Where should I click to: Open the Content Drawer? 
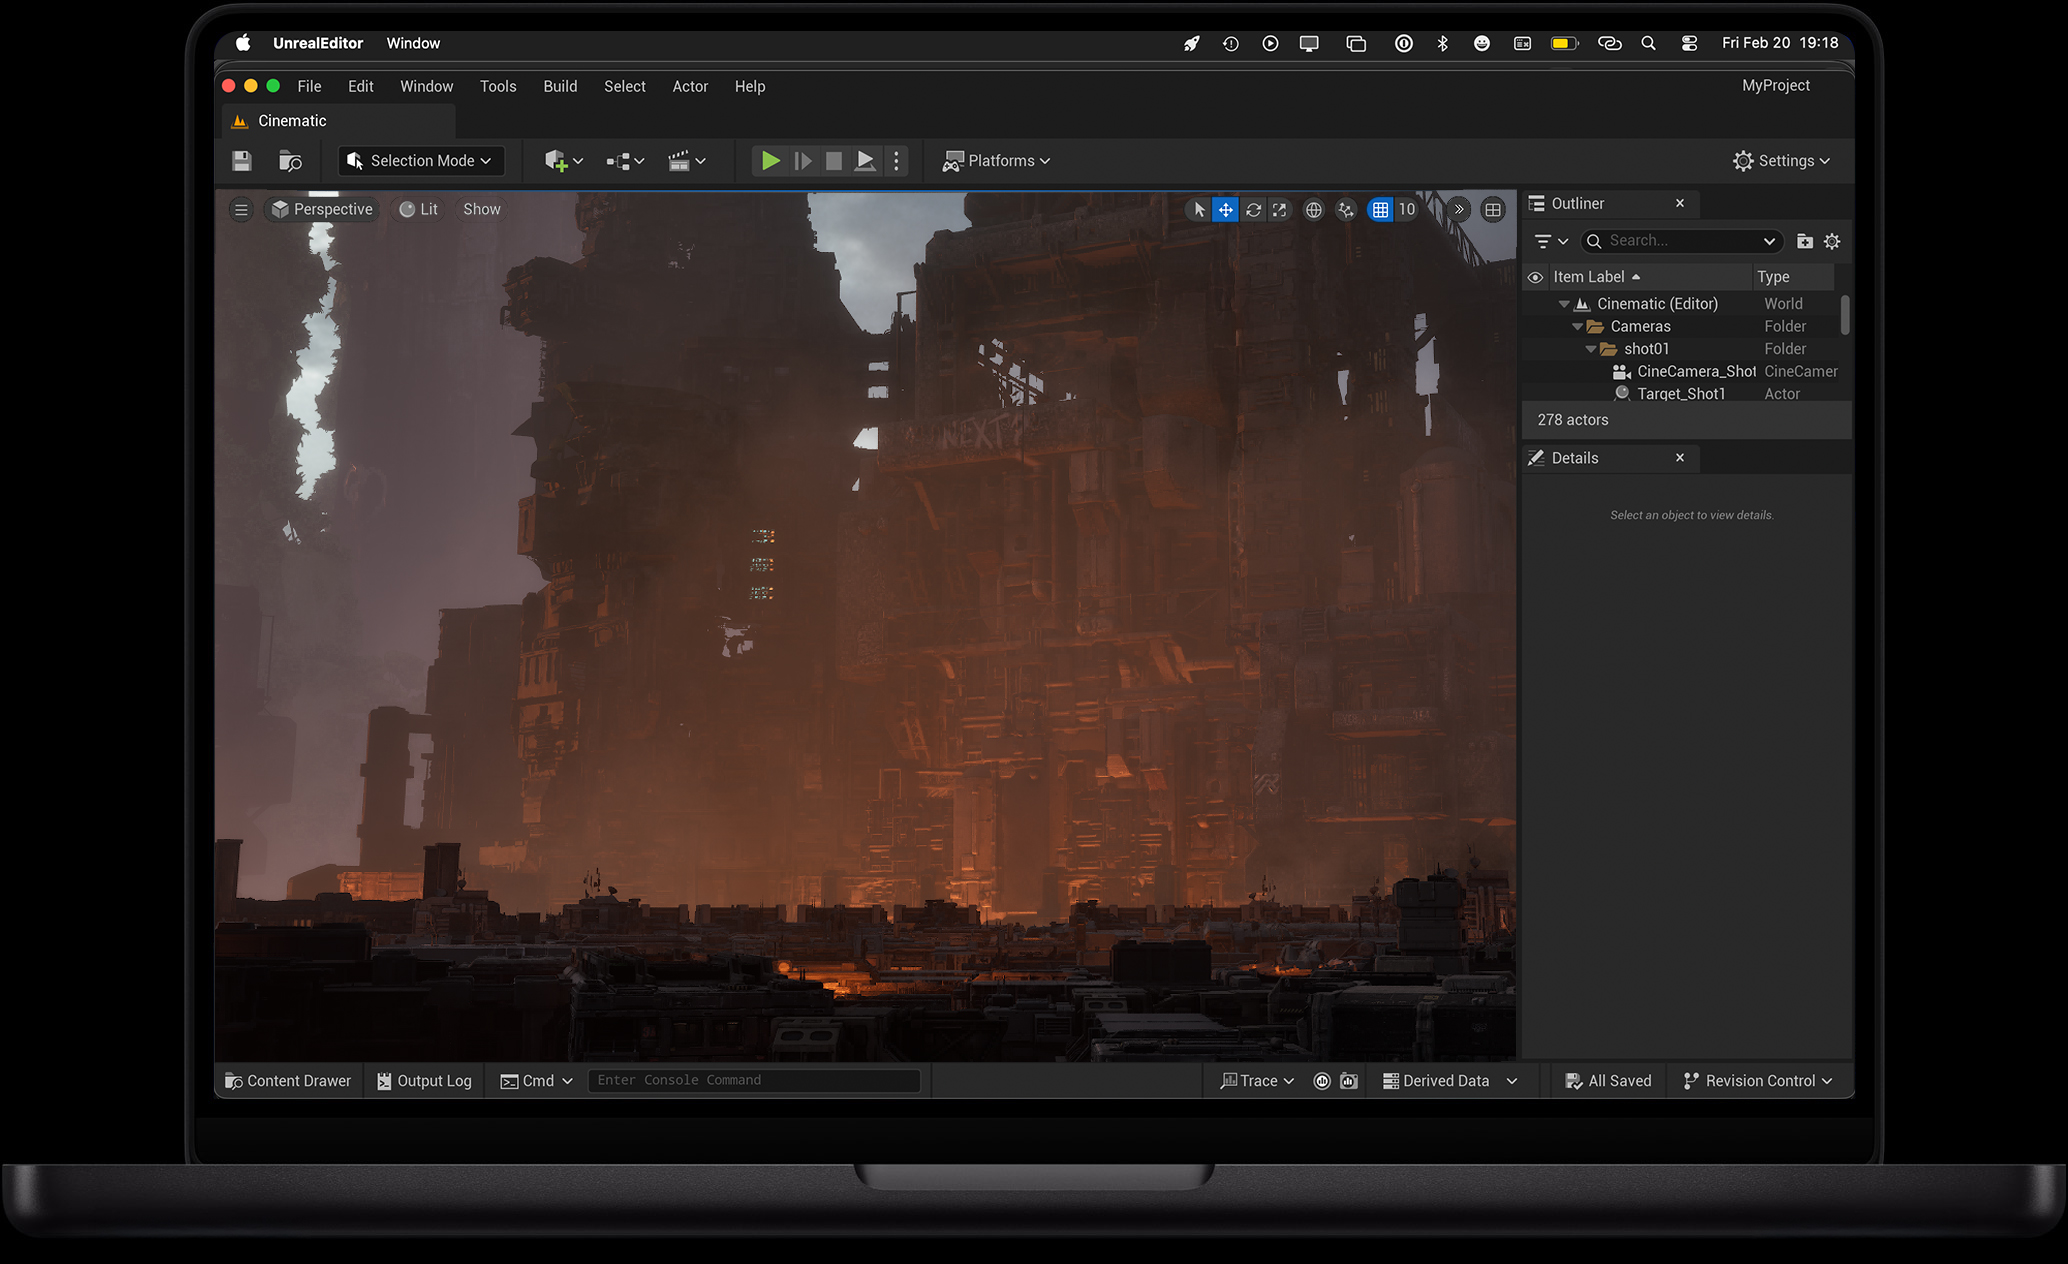[x=288, y=1081]
